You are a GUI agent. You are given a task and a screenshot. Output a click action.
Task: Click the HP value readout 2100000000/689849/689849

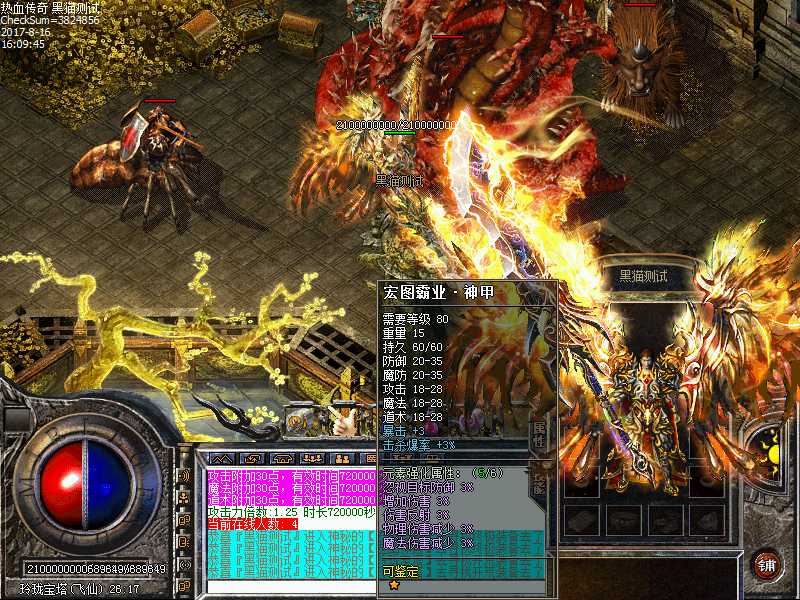click(x=96, y=569)
